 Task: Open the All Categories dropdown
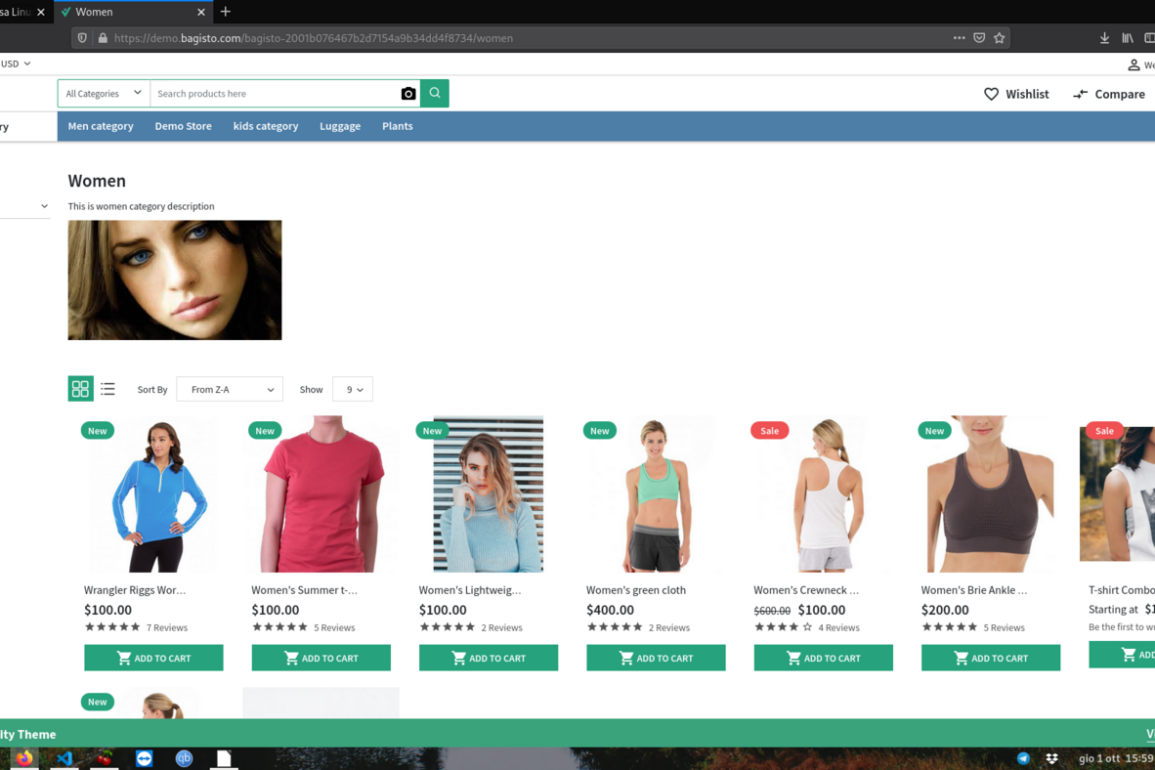point(104,94)
